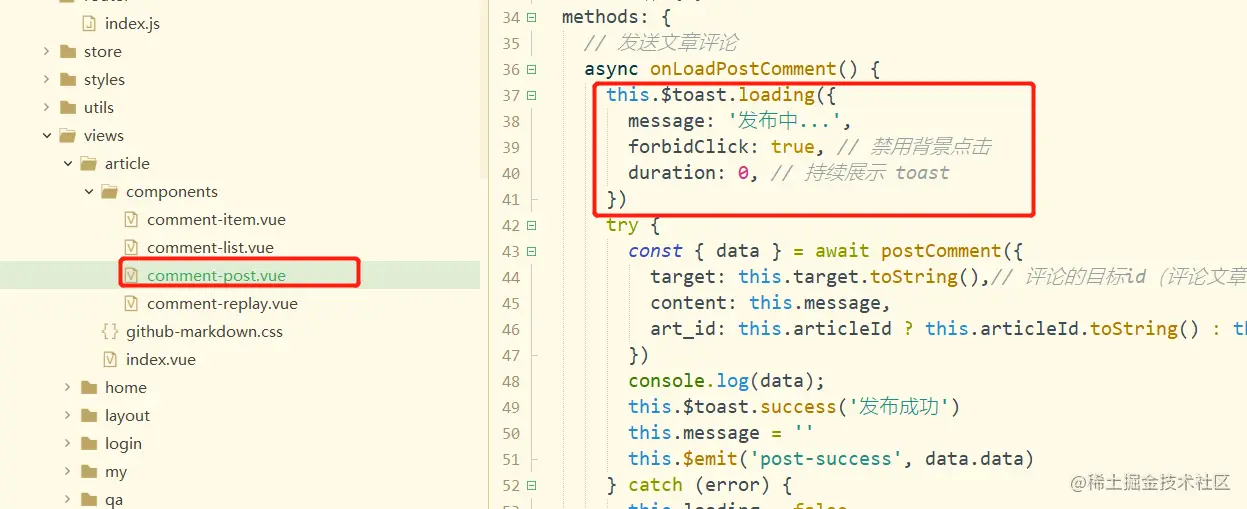Screen dimensions: 1247x509
Task: Click the utils folder icon
Action: 68,108
